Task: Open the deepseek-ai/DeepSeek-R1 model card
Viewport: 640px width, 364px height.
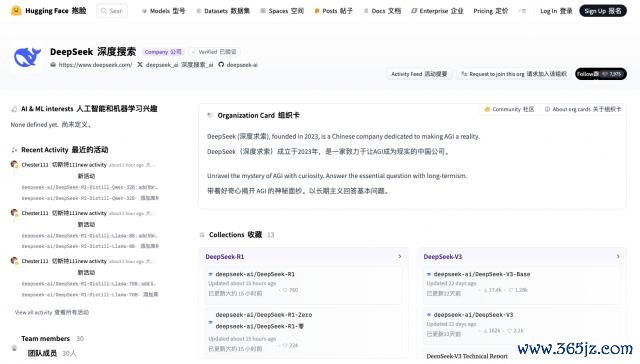Action: click(303, 284)
